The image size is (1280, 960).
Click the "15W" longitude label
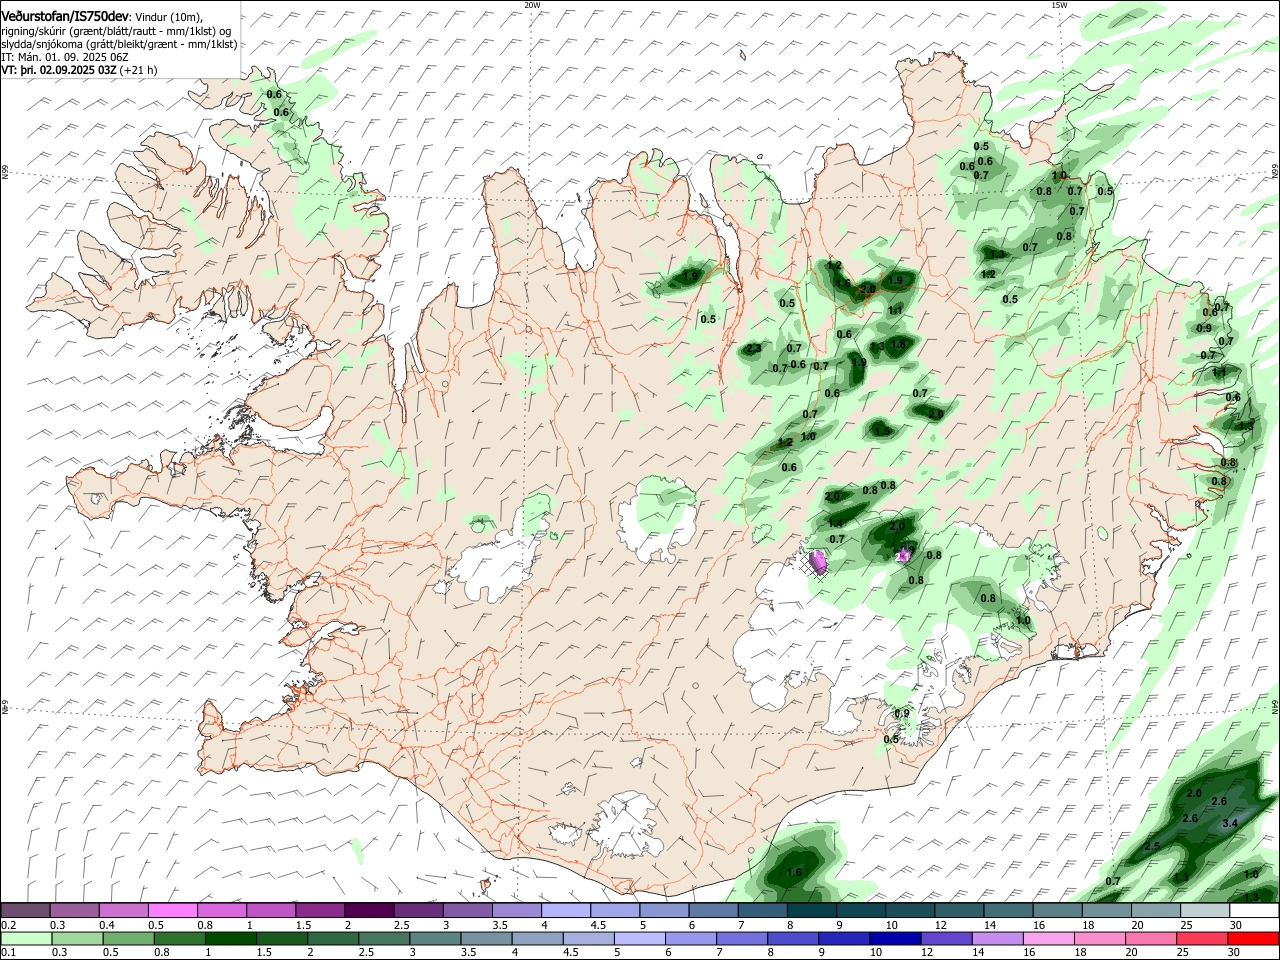(1059, 5)
